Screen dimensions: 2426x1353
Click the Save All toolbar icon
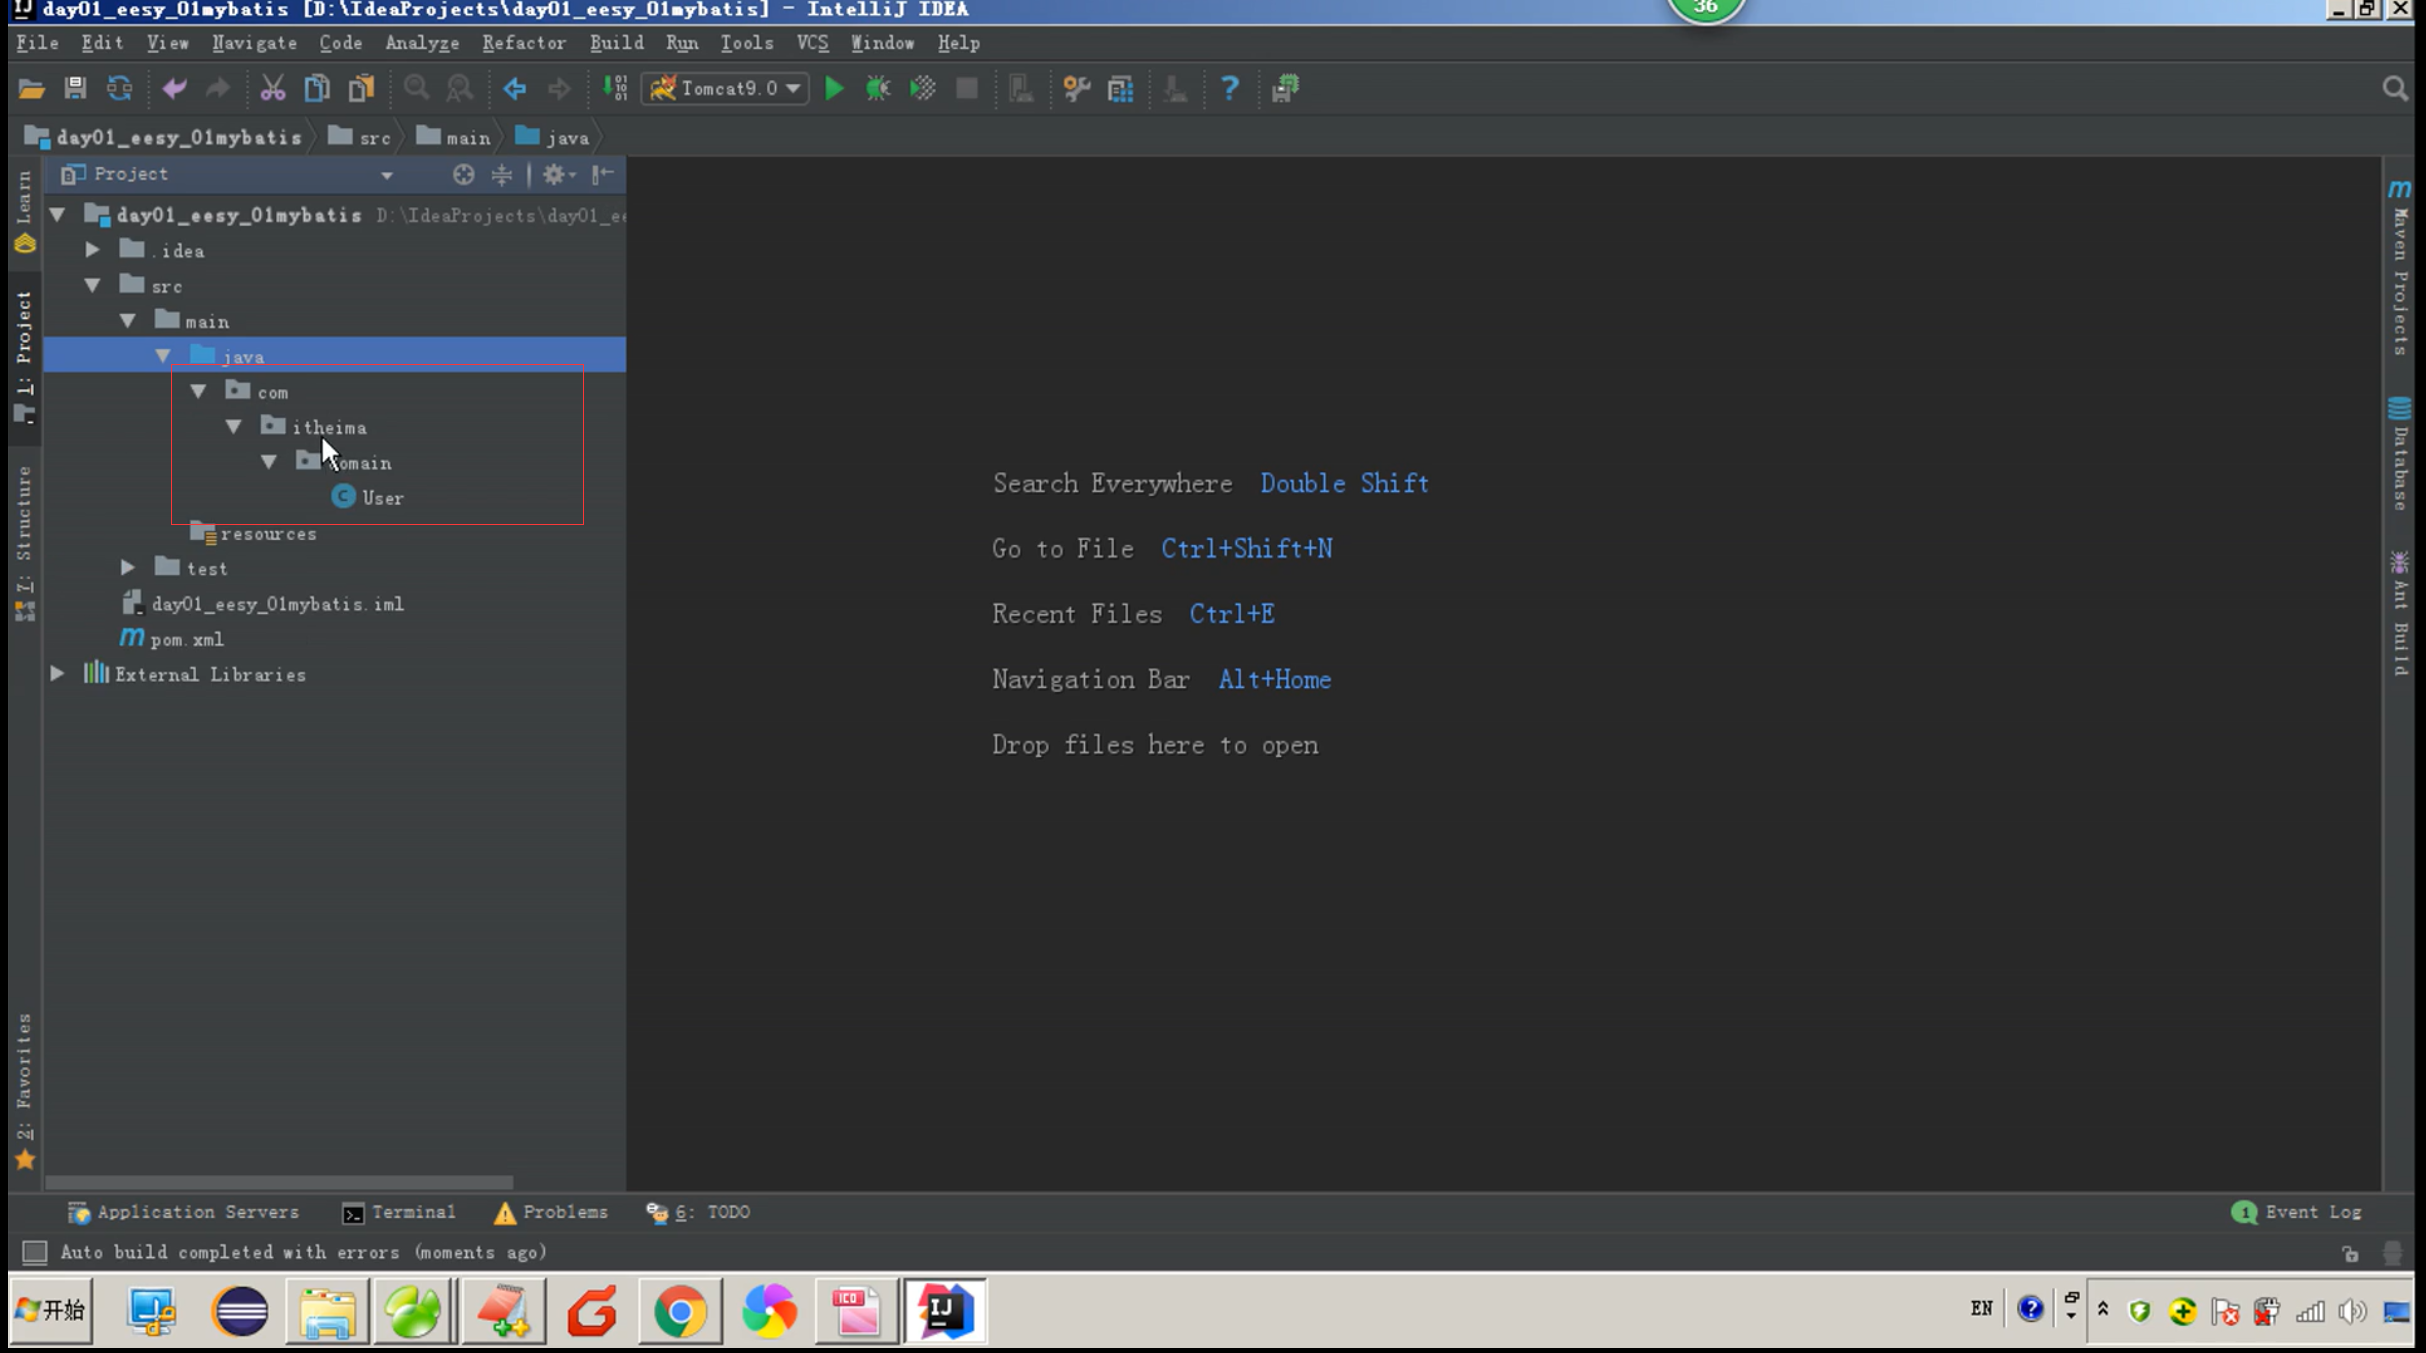pyautogui.click(x=75, y=88)
